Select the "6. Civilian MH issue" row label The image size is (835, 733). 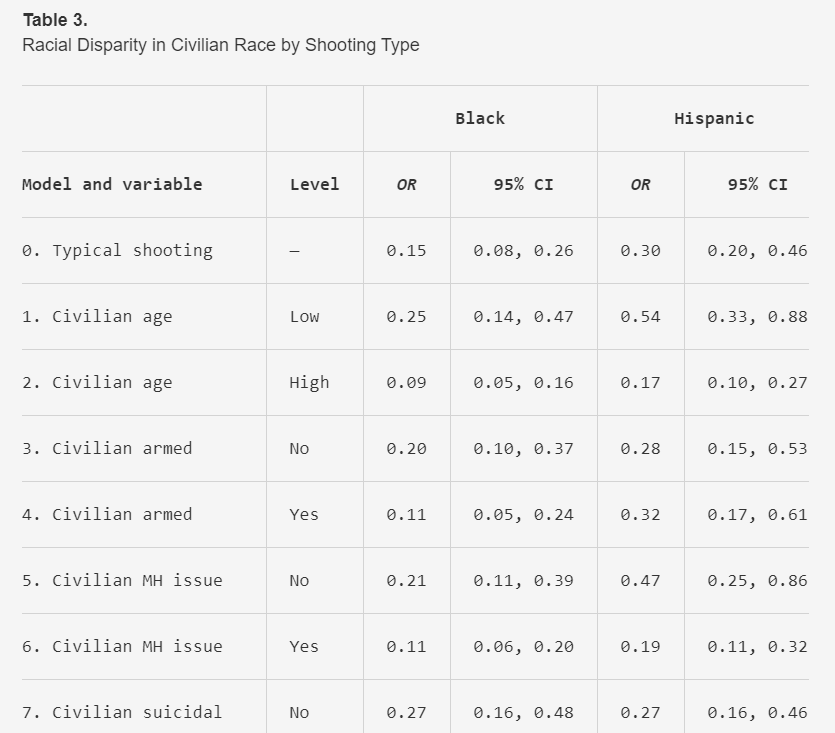point(122,646)
